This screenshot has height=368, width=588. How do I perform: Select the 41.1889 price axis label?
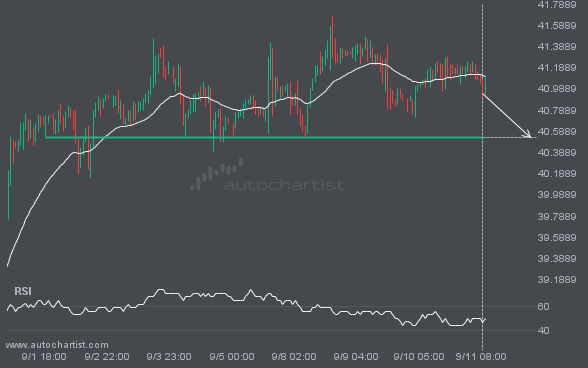pos(557,68)
